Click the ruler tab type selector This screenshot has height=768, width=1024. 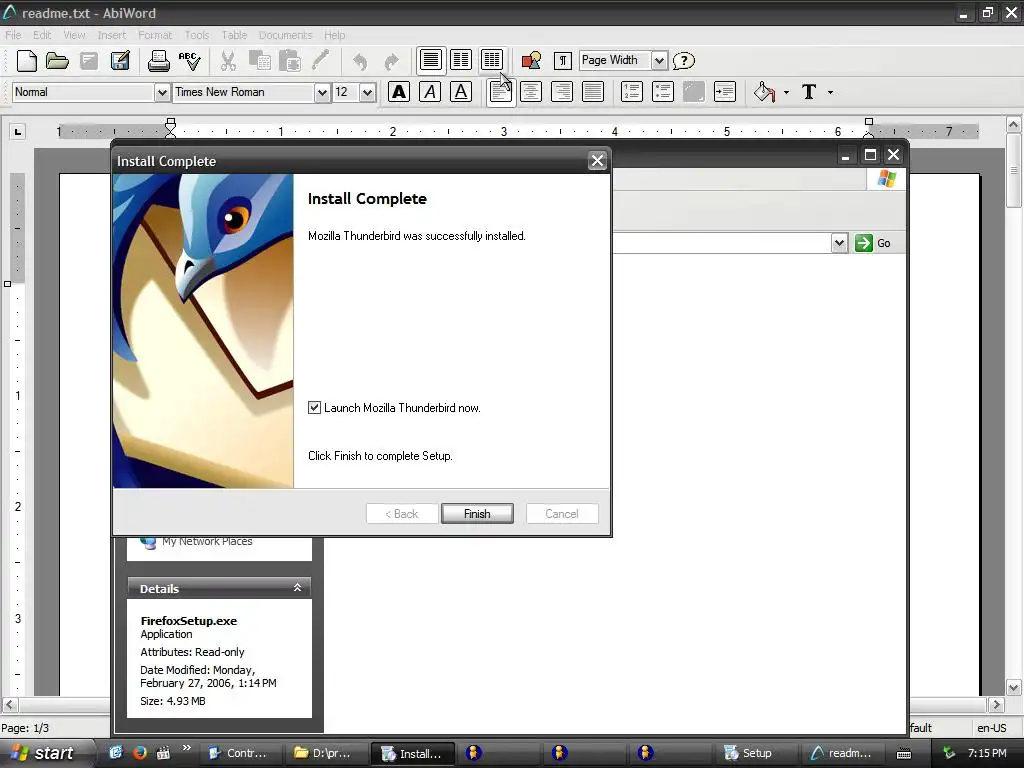pos(18,132)
